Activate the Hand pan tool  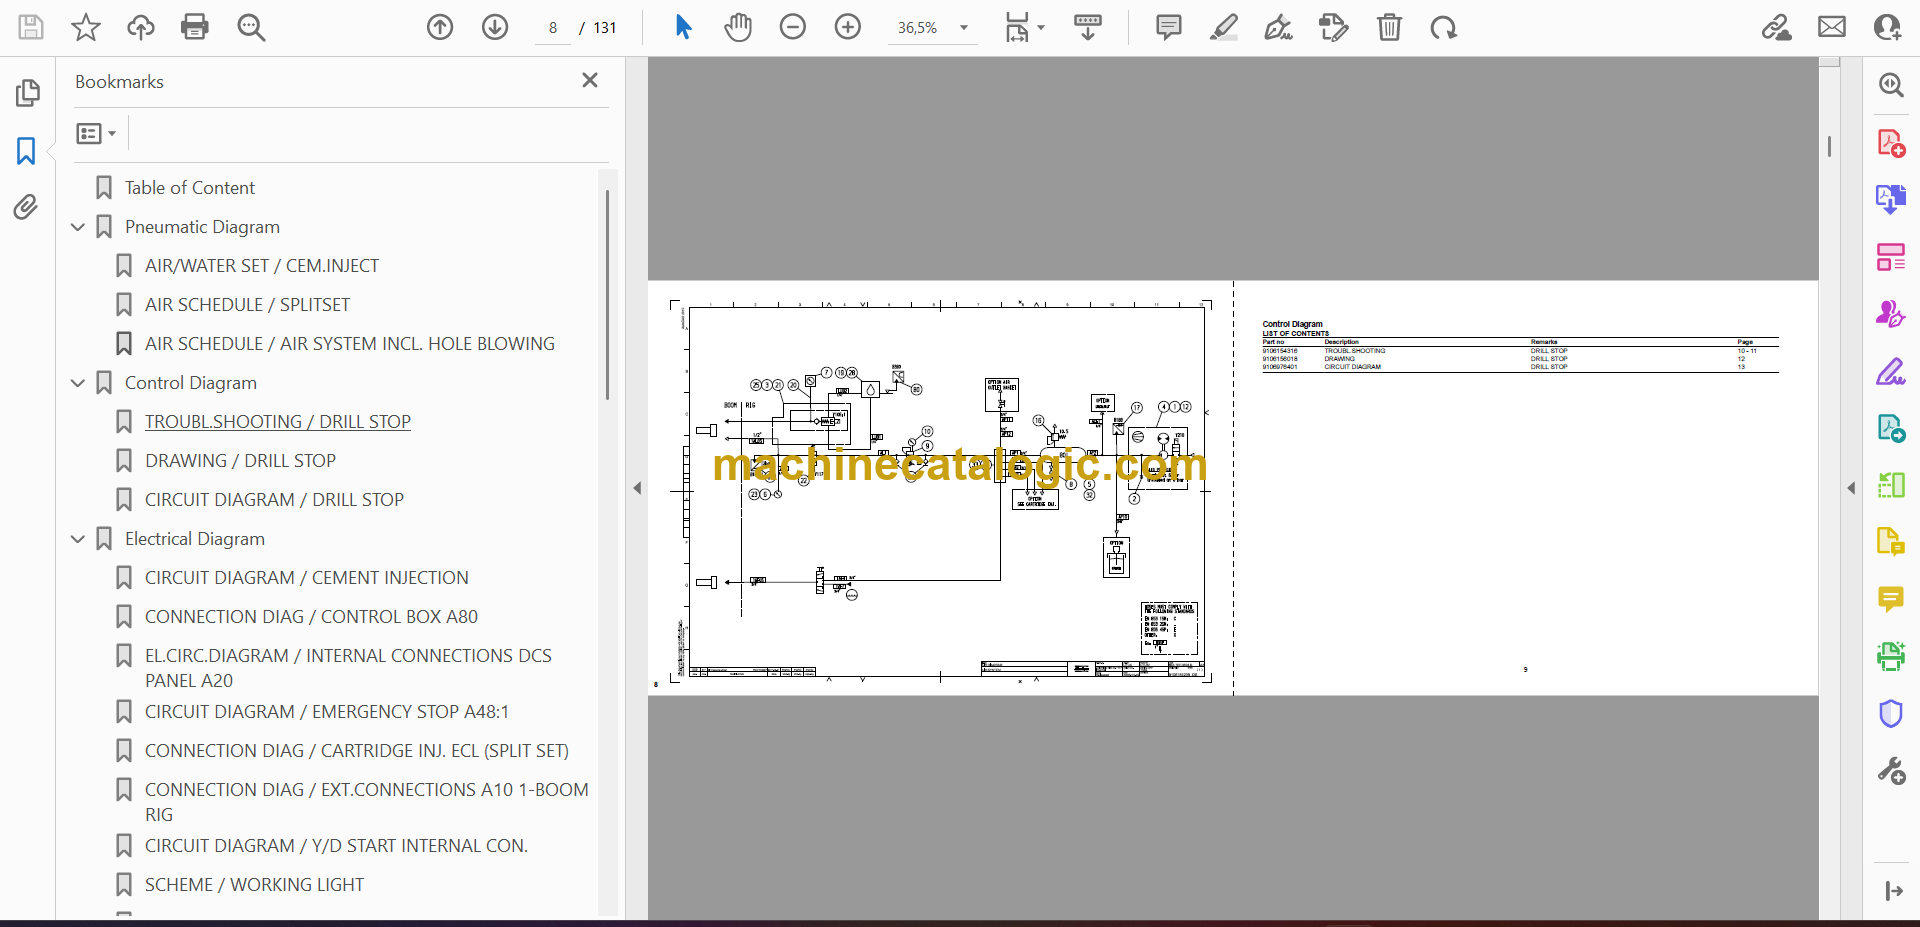pos(738,27)
